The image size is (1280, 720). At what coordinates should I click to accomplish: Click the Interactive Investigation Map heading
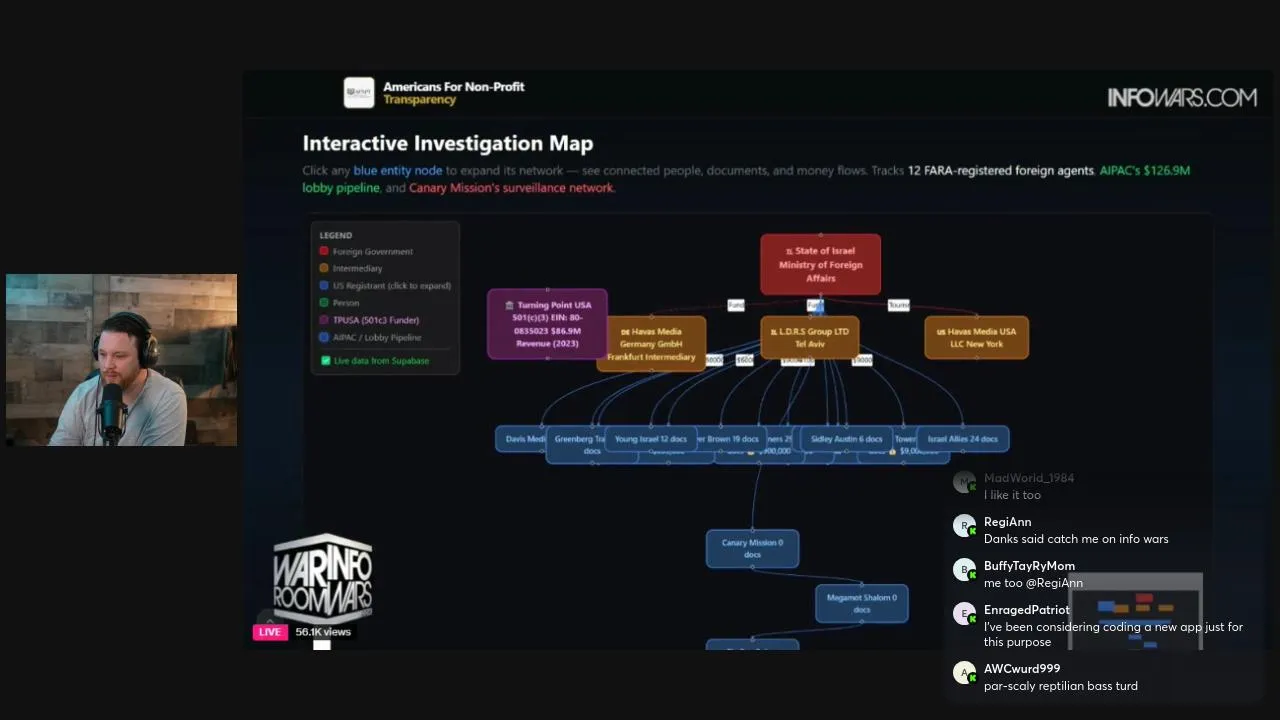pyautogui.click(x=448, y=144)
